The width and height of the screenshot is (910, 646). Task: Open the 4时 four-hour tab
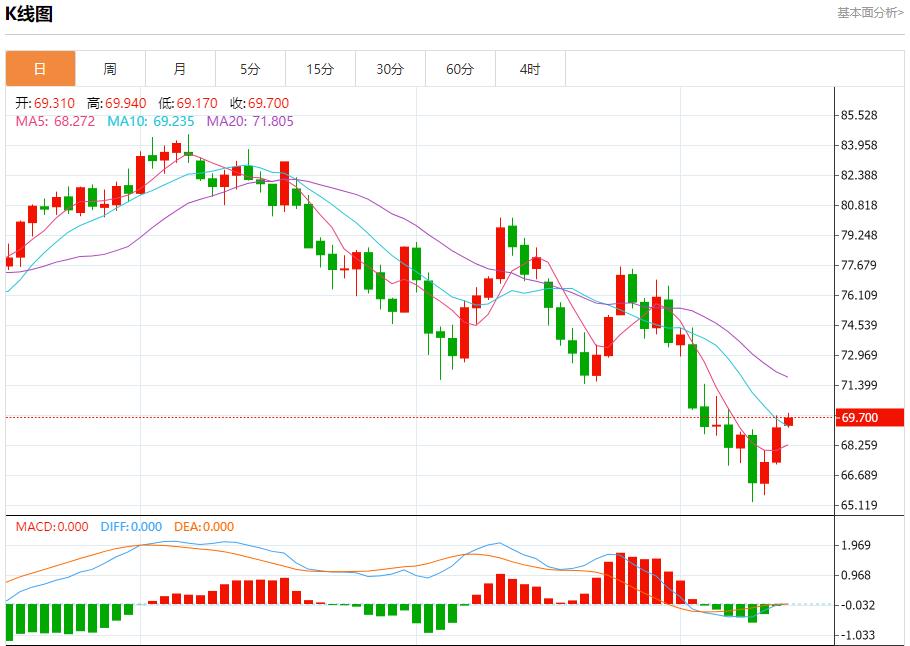pyautogui.click(x=530, y=69)
